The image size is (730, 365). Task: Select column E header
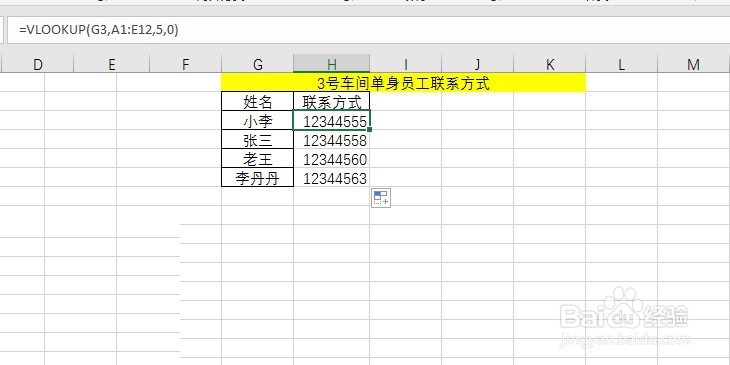tap(111, 64)
